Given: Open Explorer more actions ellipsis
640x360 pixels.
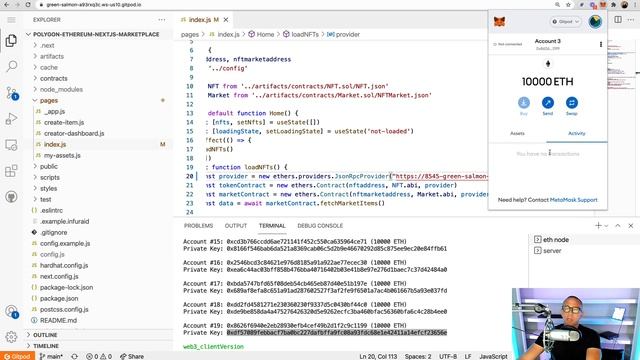Looking at the screenshot, I should tap(162, 20).
